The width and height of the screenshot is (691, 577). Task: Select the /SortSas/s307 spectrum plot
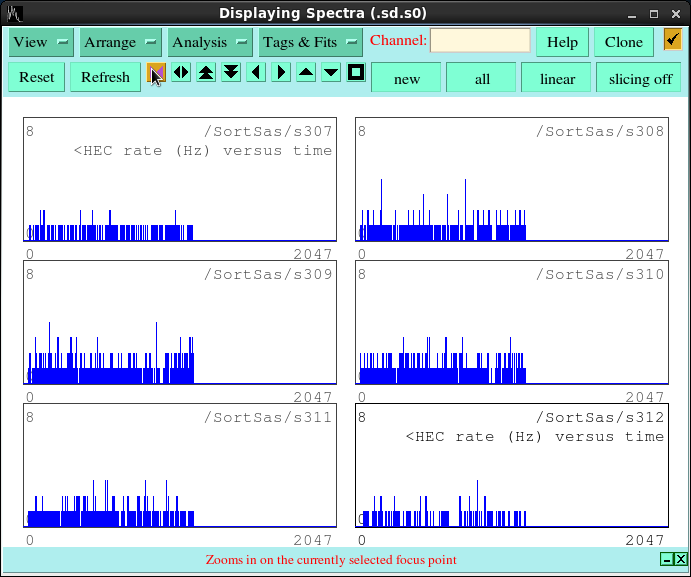pos(180,179)
